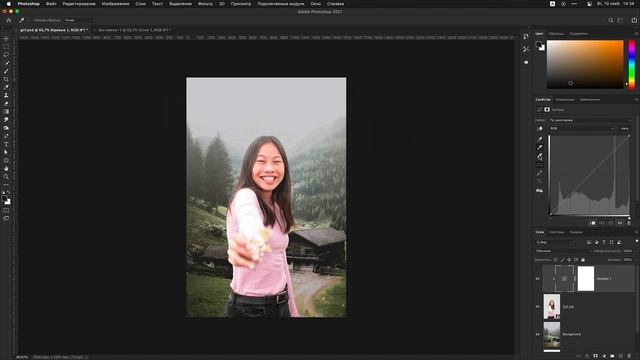Select the Move tool
The image size is (640, 360).
pos(6,39)
